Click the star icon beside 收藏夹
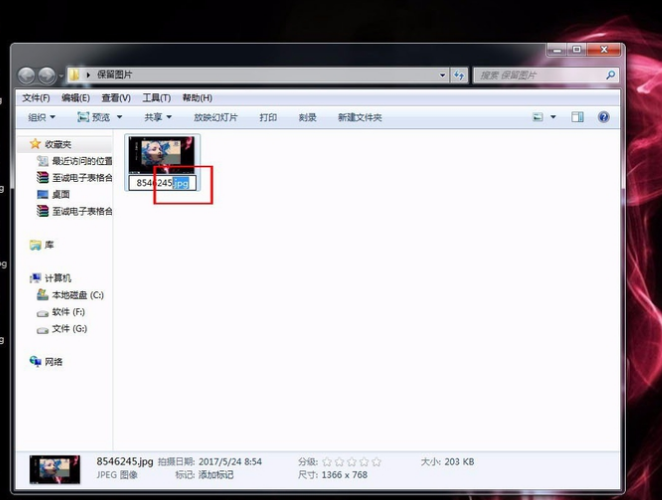 35,144
